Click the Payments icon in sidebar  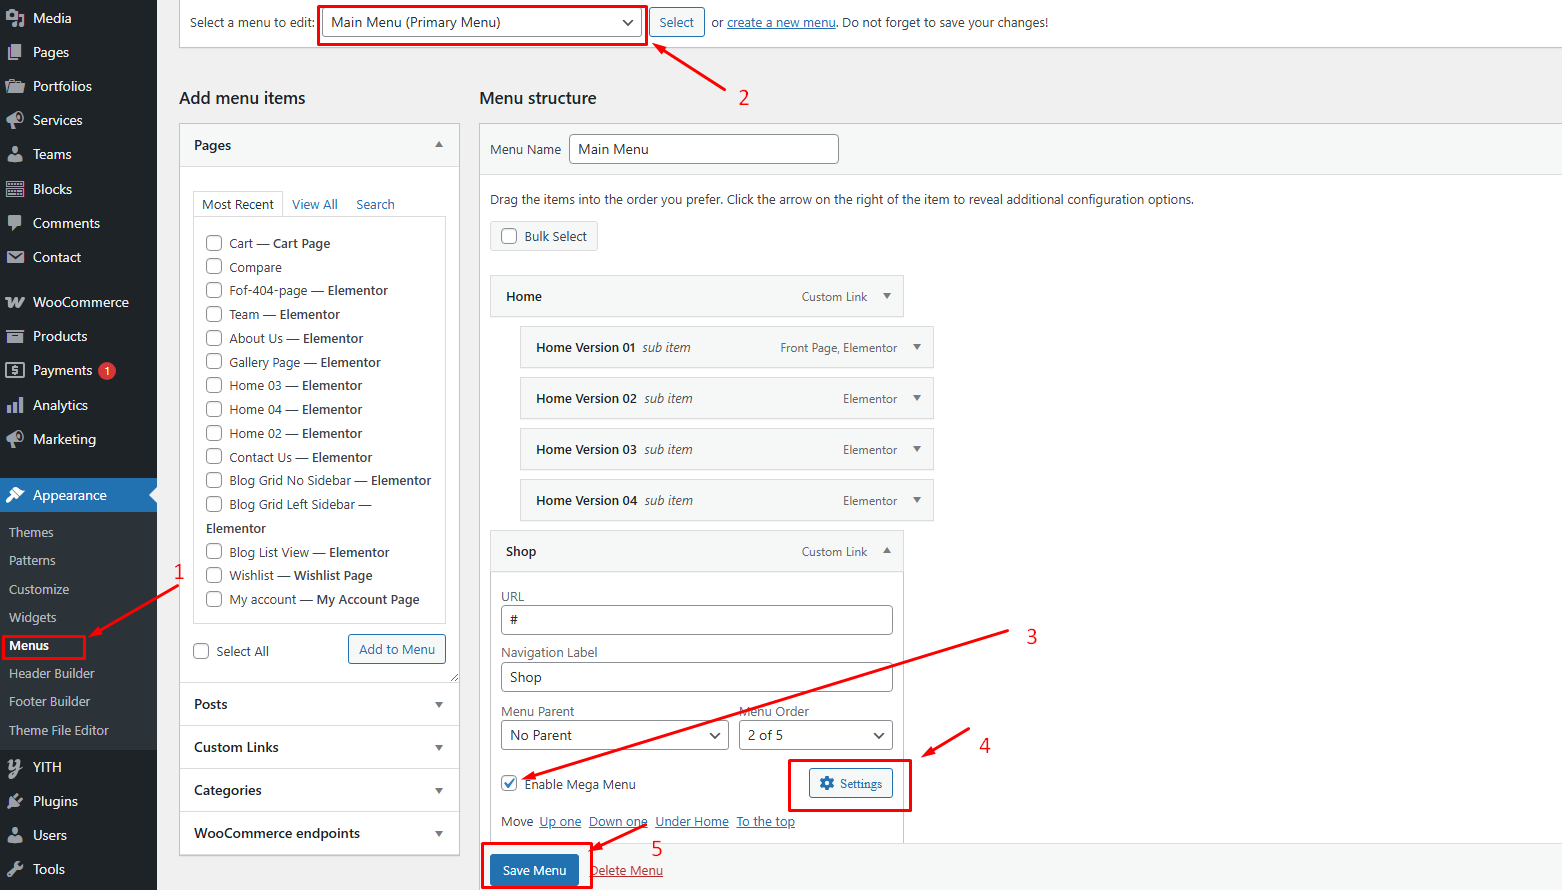[15, 370]
